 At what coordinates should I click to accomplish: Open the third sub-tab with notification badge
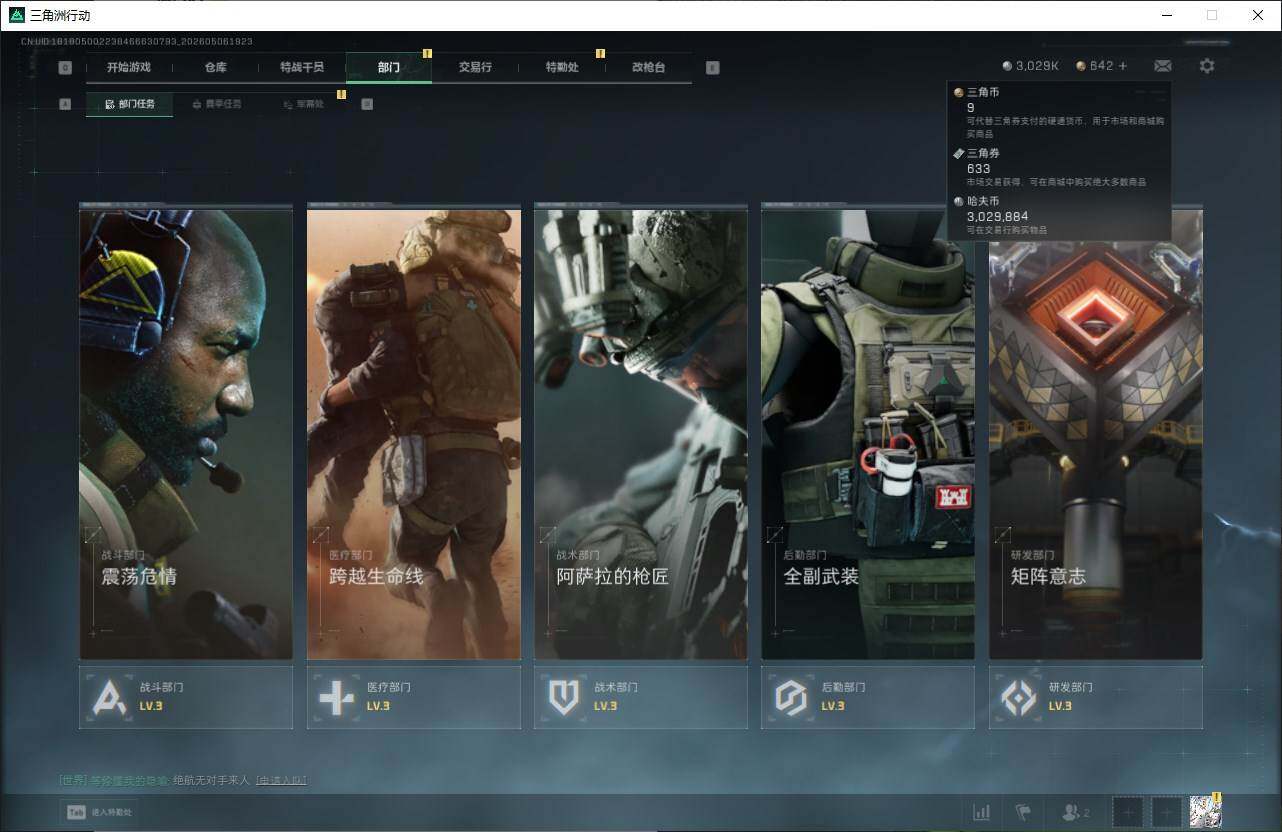coord(303,104)
